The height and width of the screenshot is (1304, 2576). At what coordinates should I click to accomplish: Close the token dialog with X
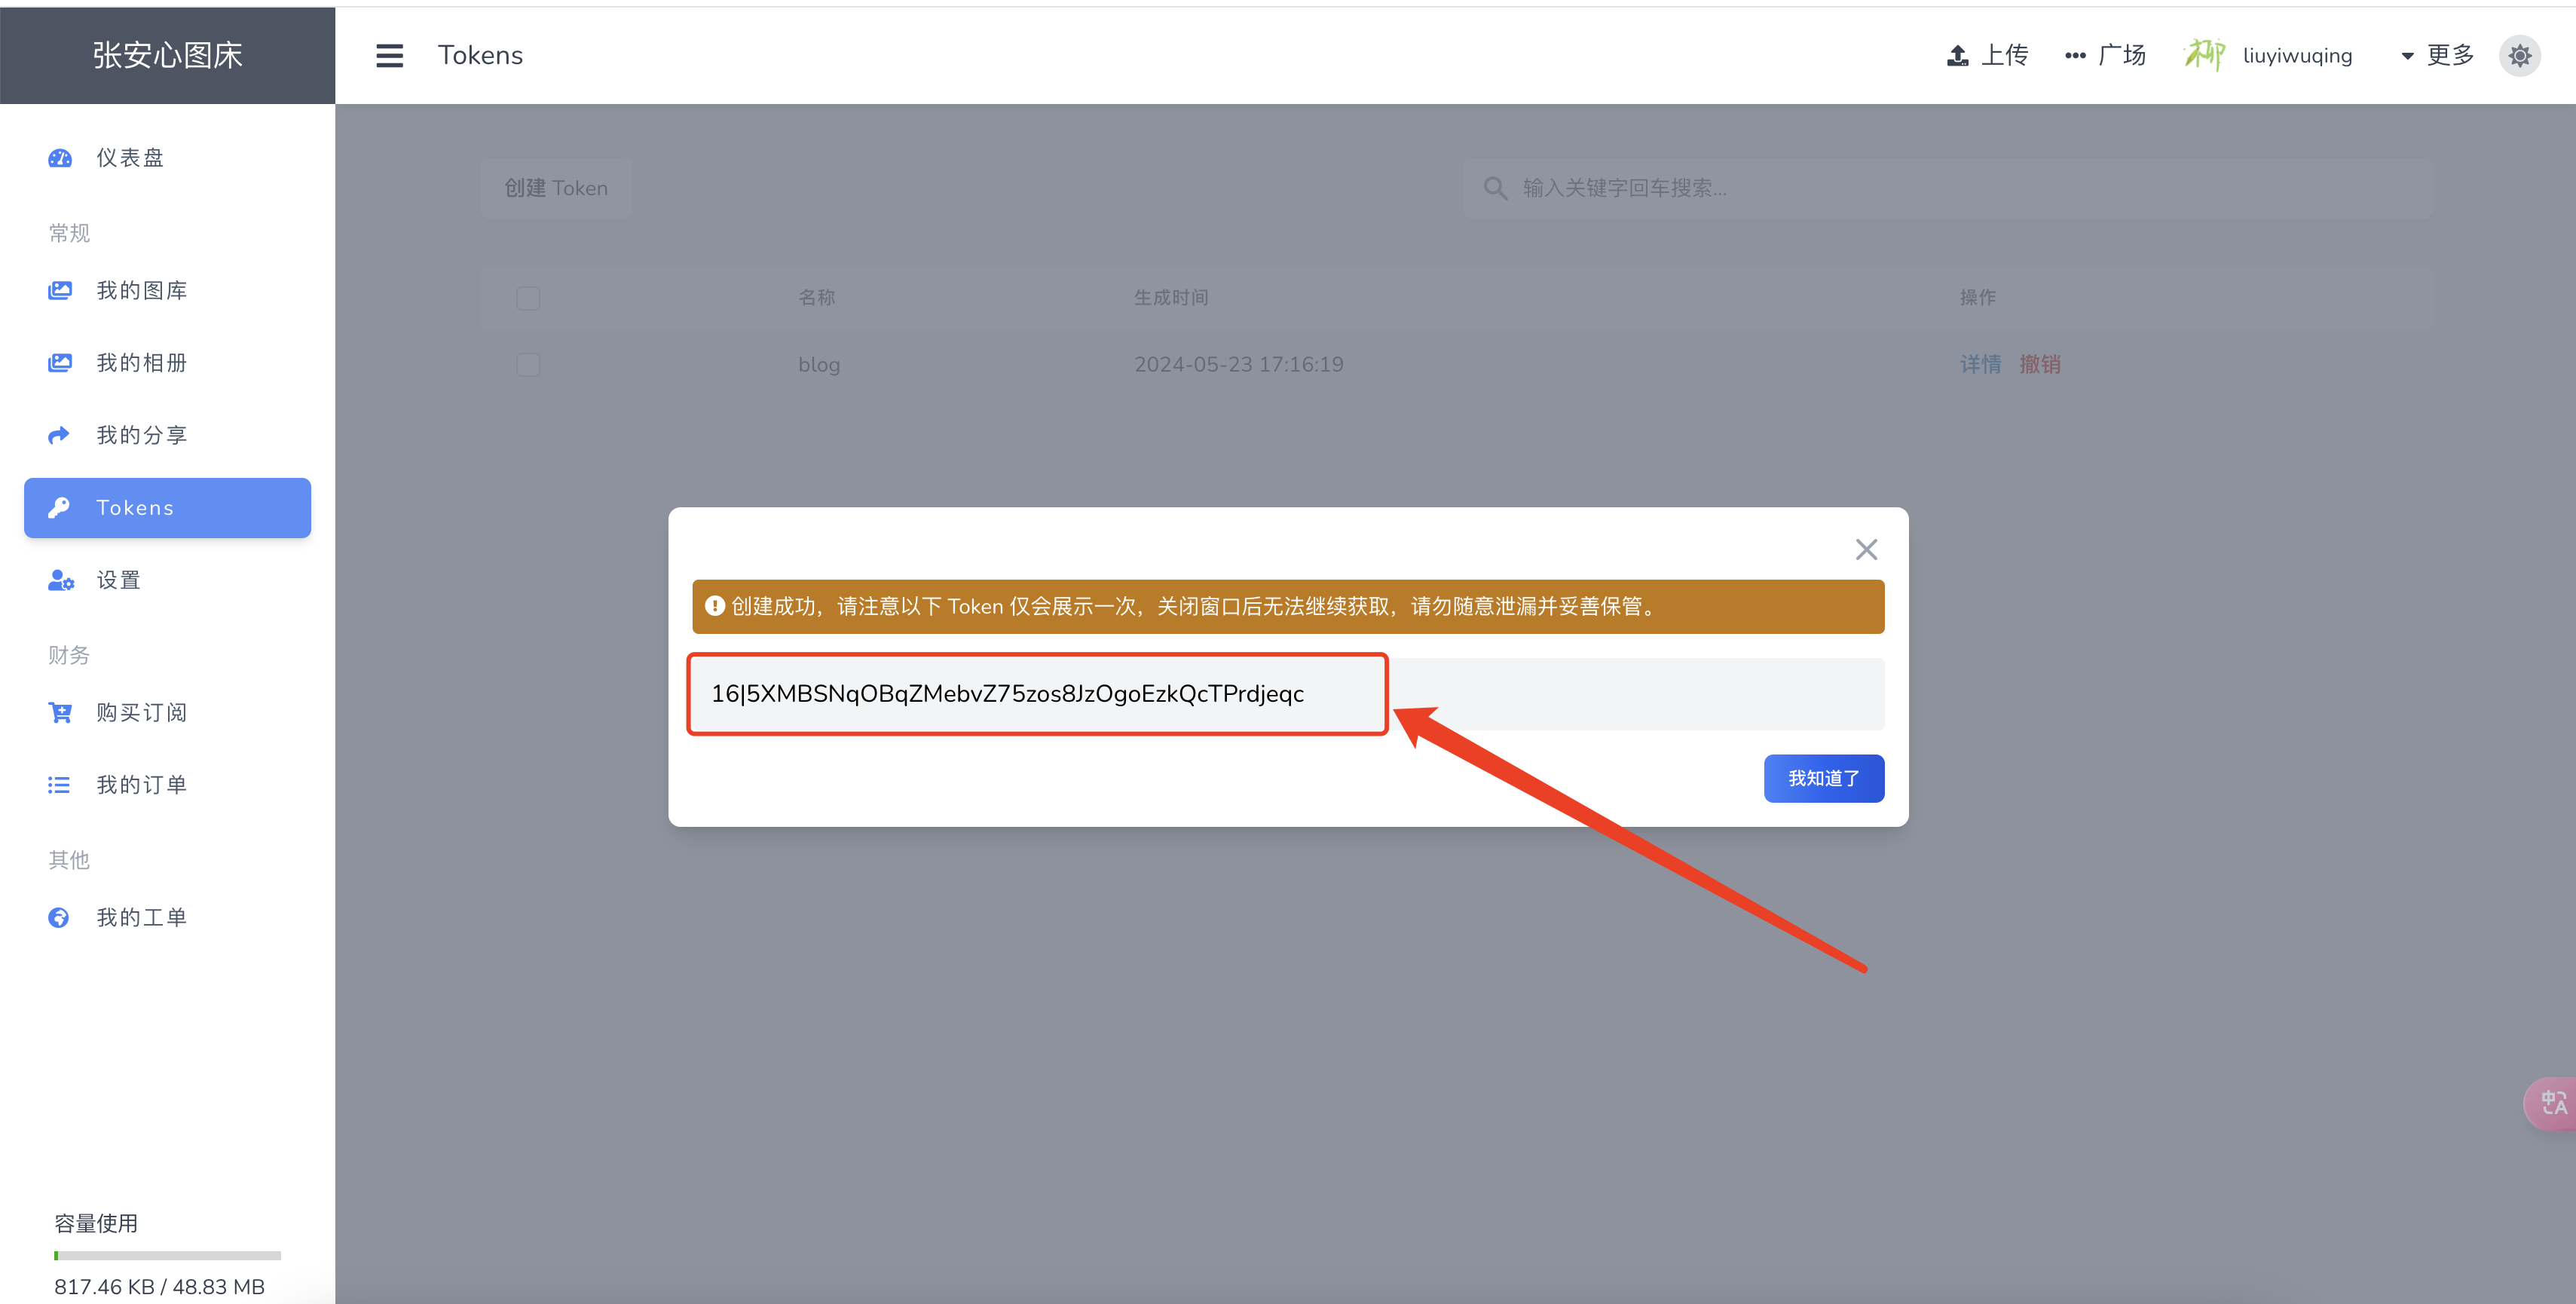click(x=1866, y=549)
